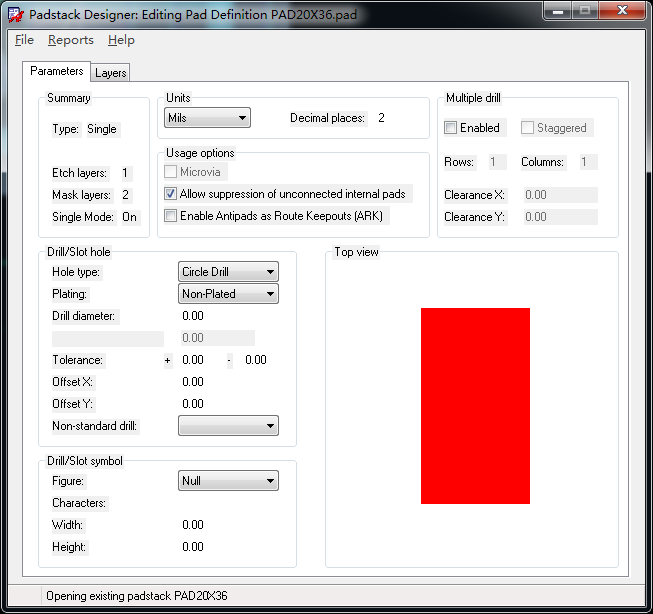This screenshot has width=653, height=614.
Task: Close the Padstack Designer window
Action: click(x=622, y=10)
